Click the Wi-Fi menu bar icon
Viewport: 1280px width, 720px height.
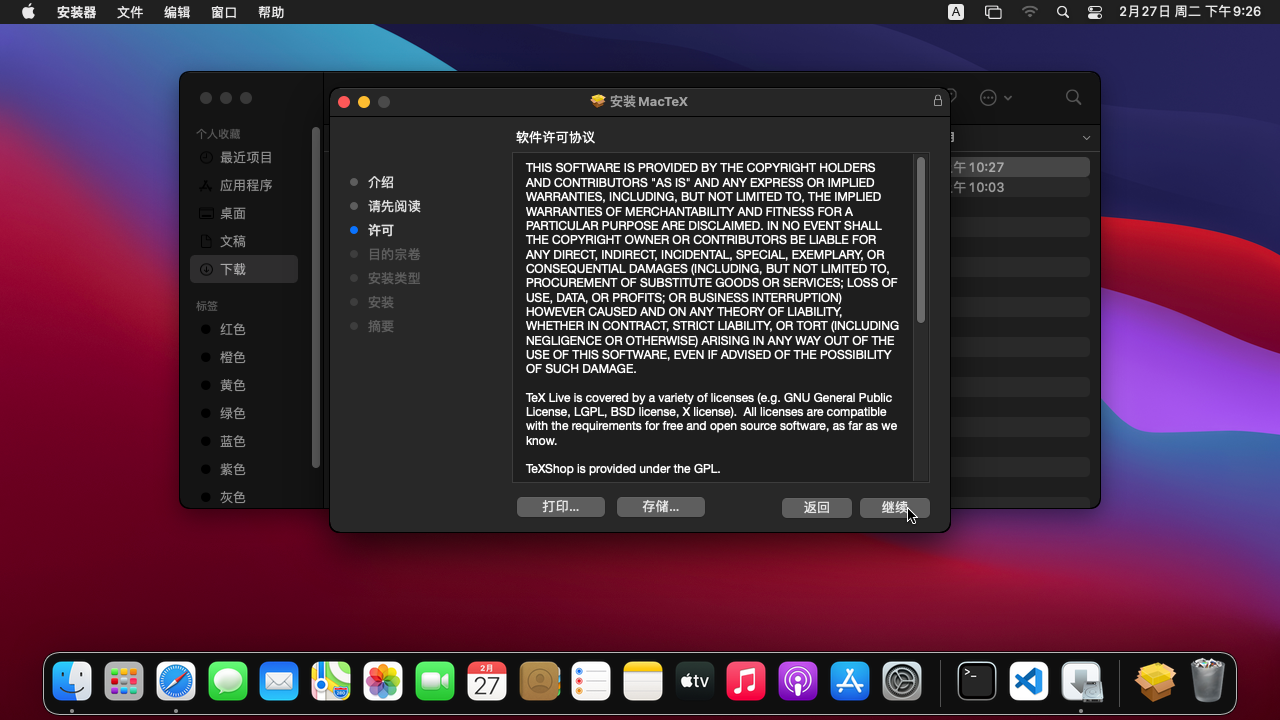(1030, 12)
